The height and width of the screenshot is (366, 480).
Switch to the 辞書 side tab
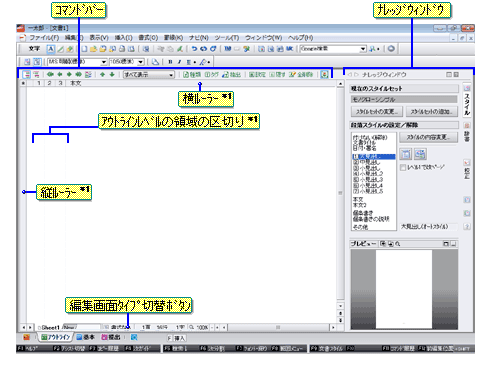(x=467, y=132)
